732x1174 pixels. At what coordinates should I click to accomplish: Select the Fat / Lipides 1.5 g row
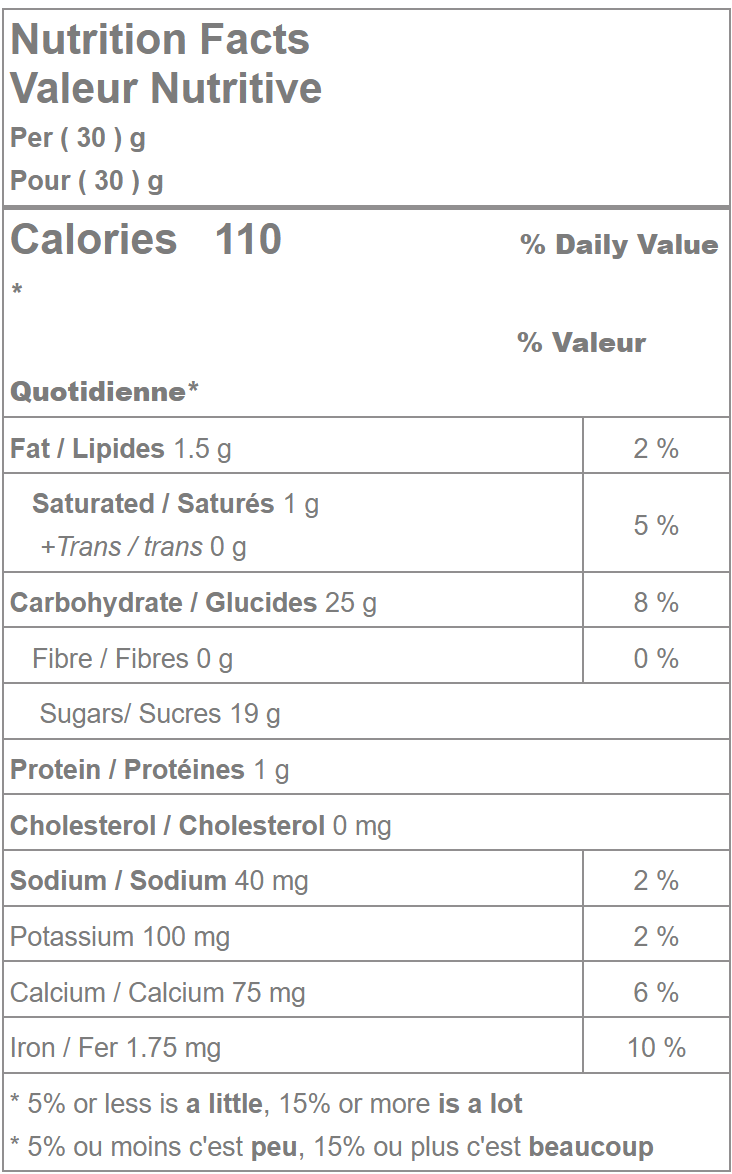click(121, 448)
